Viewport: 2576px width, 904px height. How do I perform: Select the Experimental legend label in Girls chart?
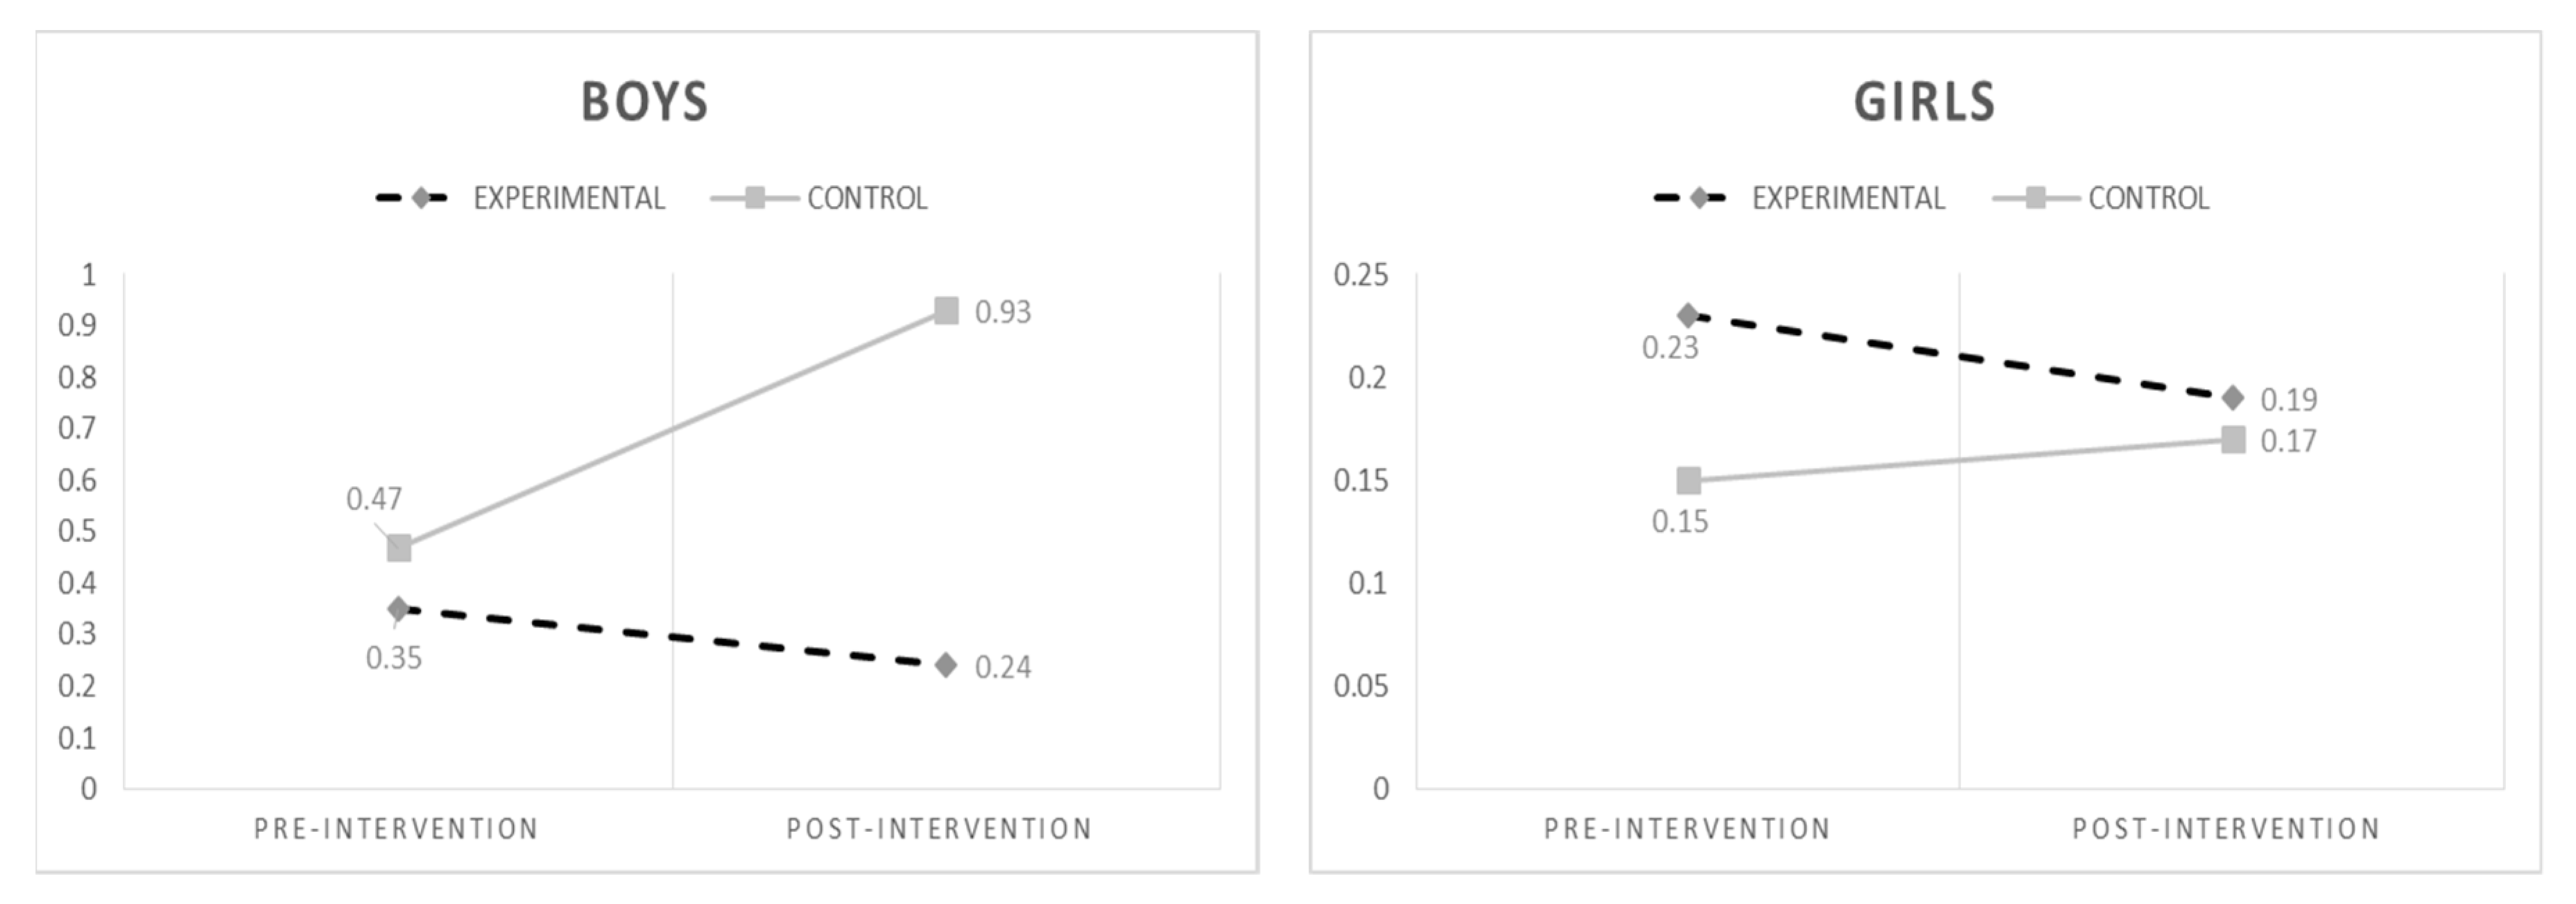1848,199
